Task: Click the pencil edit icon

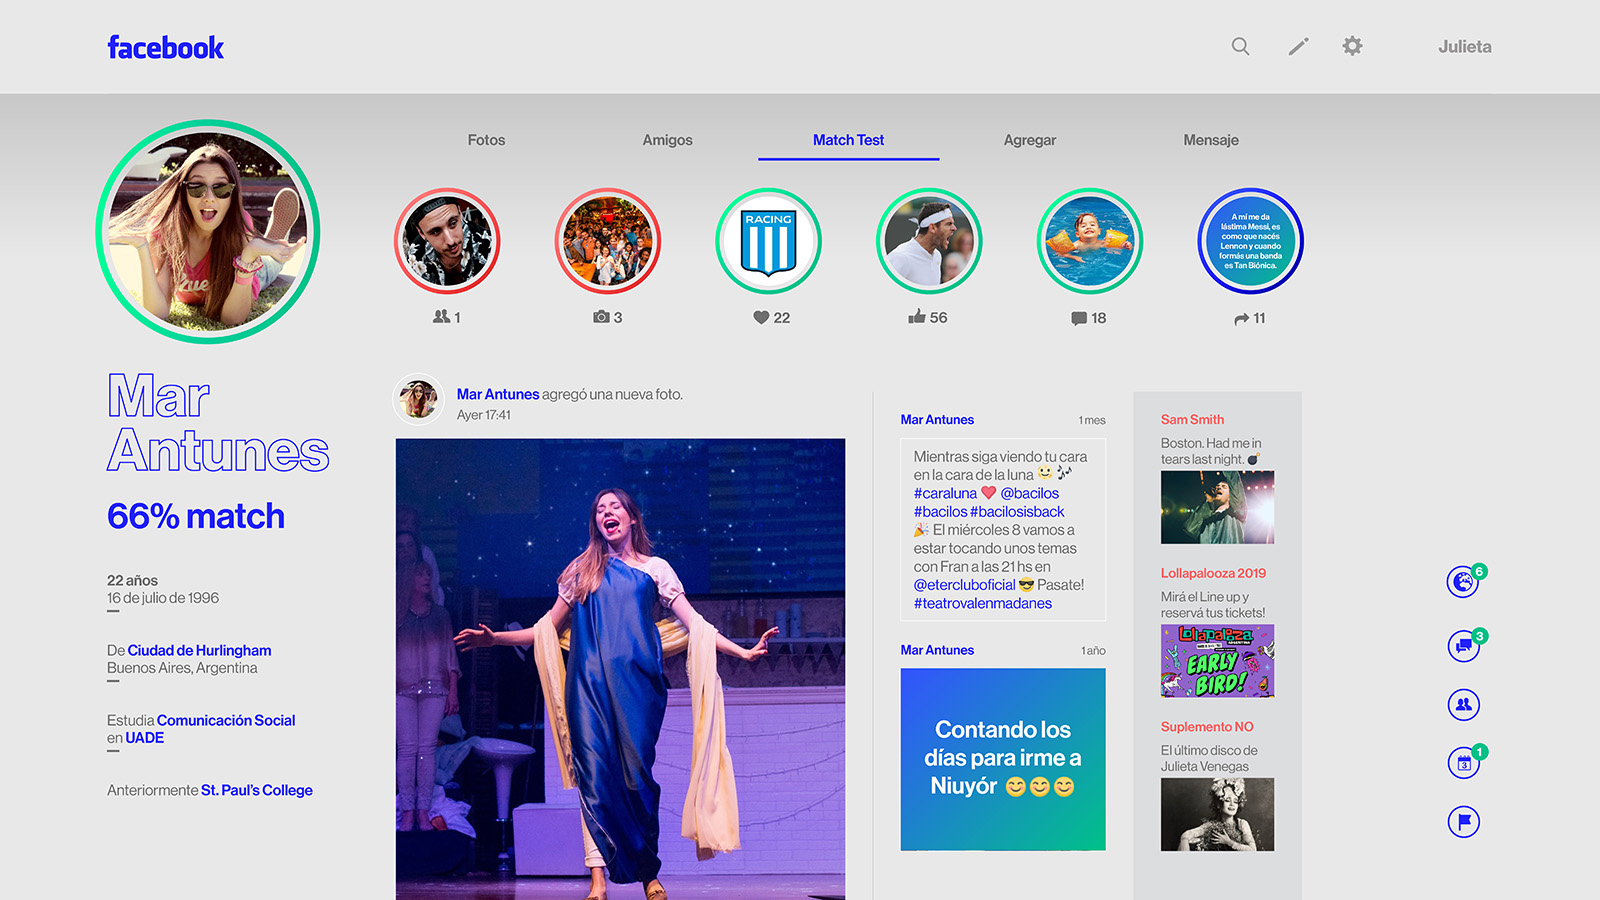Action: [1298, 46]
